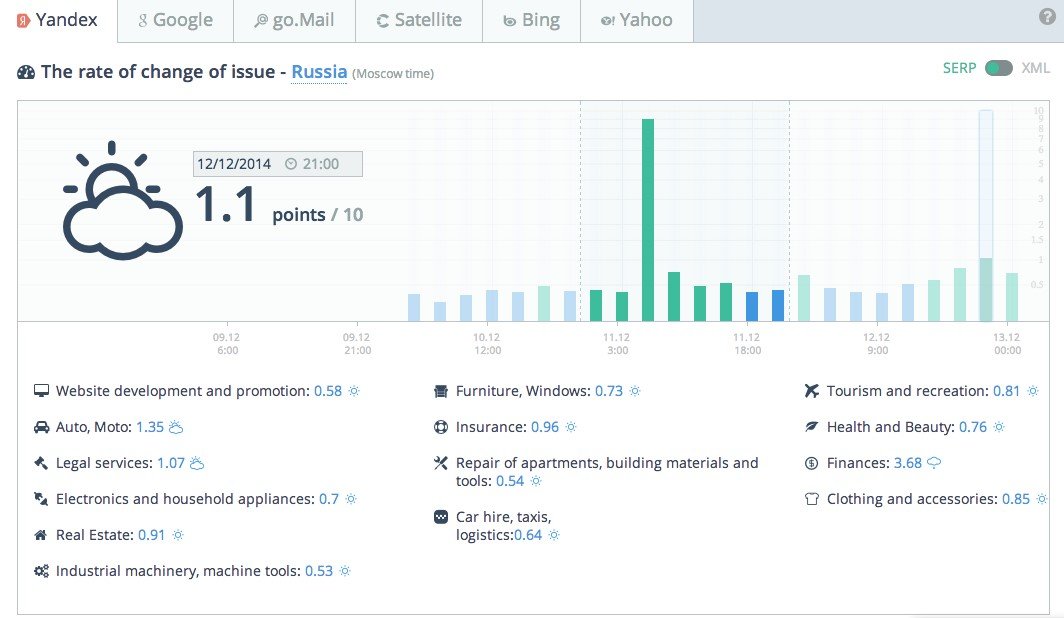Viewport: 1064px width, 618px height.
Task: Click the Furniture, Windows value 0.73
Action: click(x=609, y=391)
